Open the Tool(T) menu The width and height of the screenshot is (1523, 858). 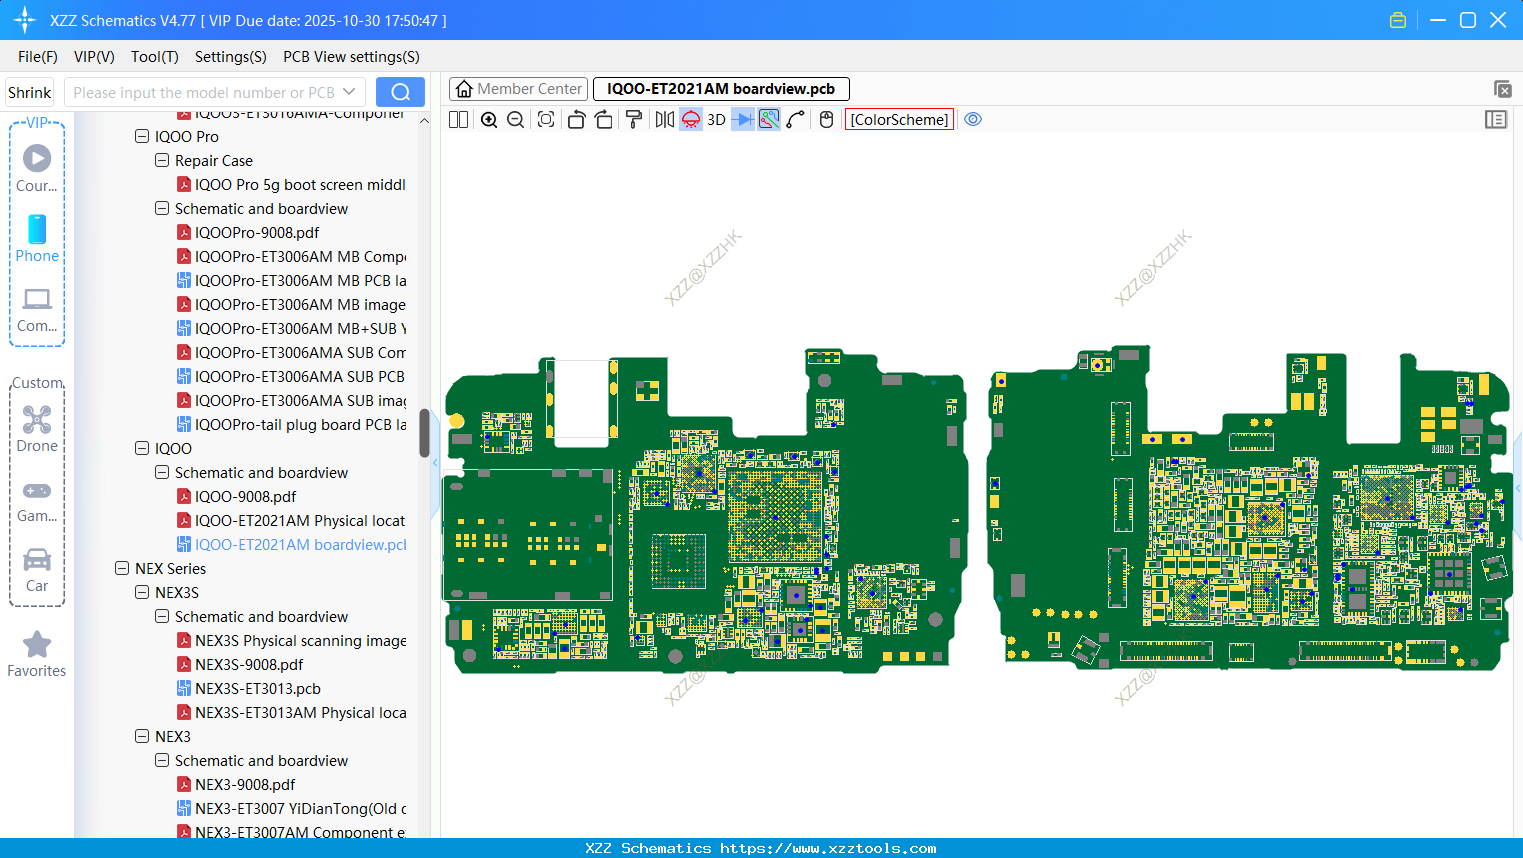pyautogui.click(x=154, y=57)
